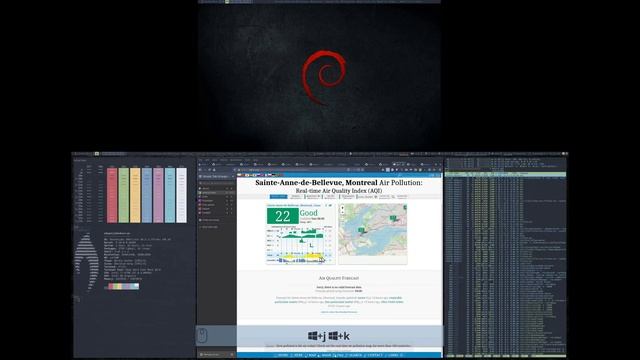Screen dimensions: 640x360
Task: Click the cyan color column in the terminal
Action: point(170,195)
